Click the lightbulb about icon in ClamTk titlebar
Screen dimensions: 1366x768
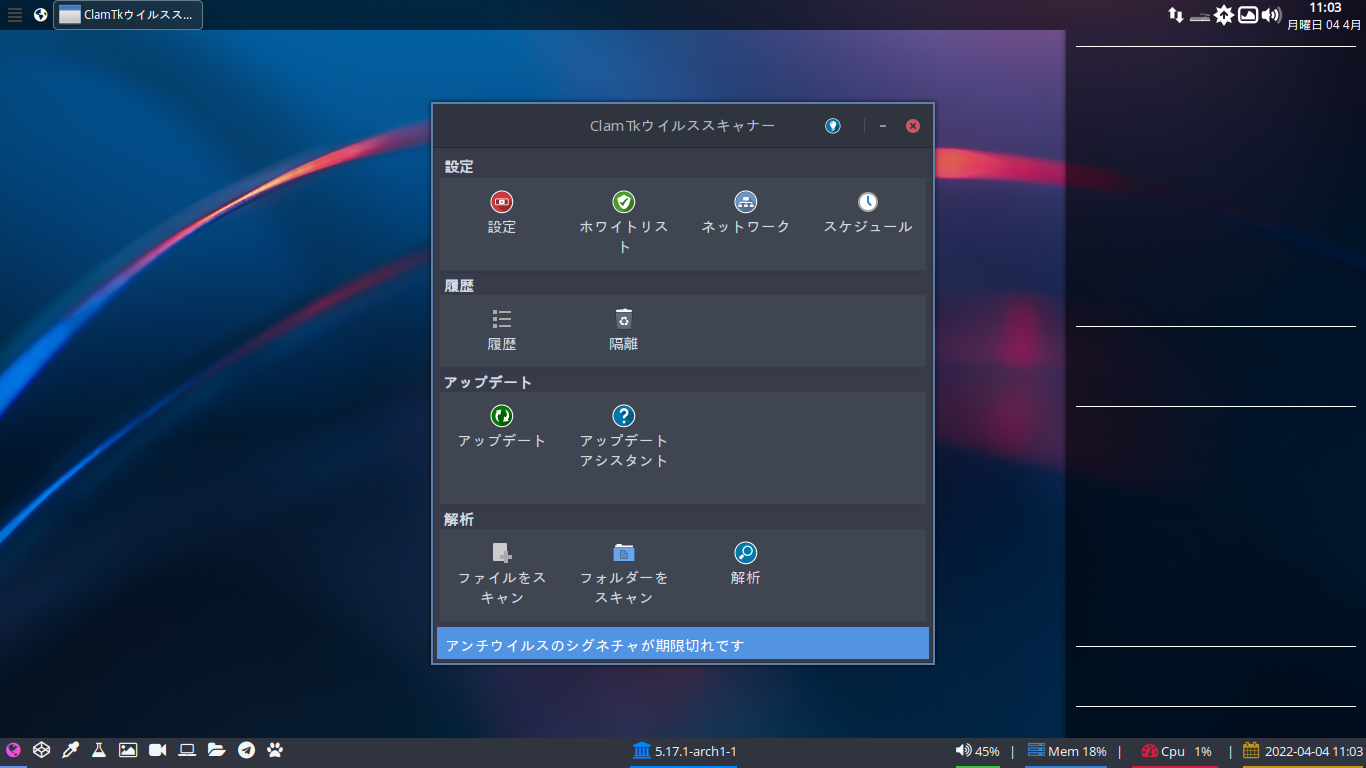[x=833, y=126]
